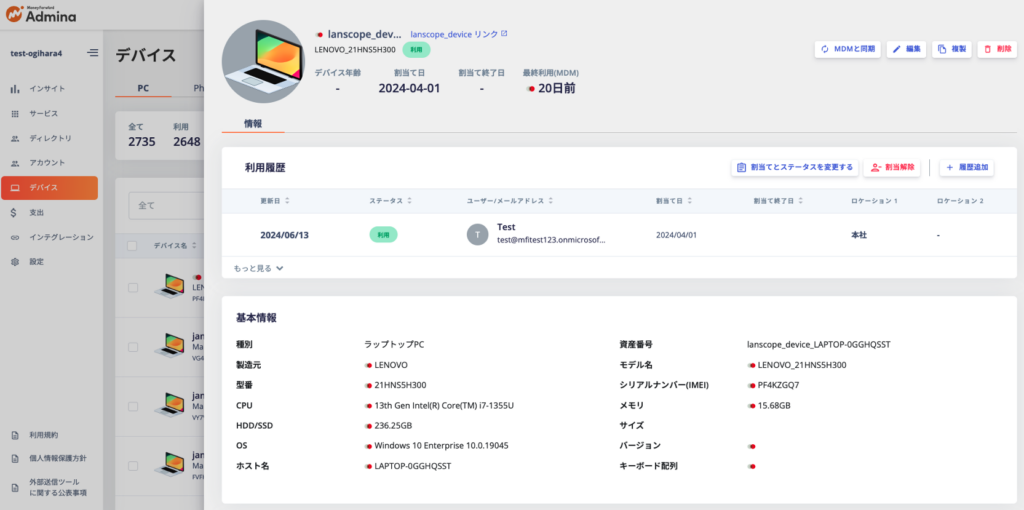
Task: Open 設定 in the sidebar
Action: click(50, 262)
